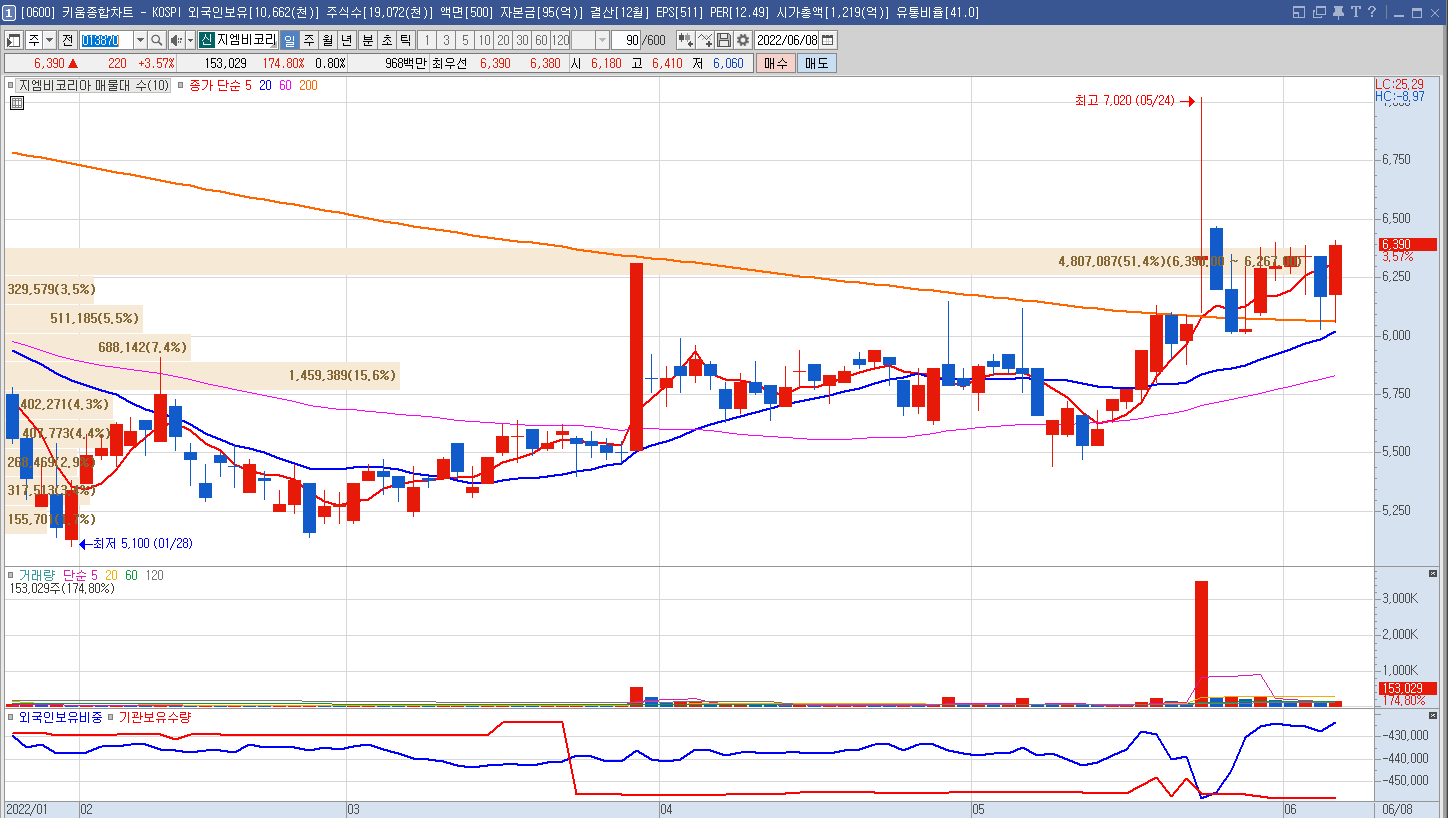Click the 60 moving average legend label

pyautogui.click(x=285, y=86)
